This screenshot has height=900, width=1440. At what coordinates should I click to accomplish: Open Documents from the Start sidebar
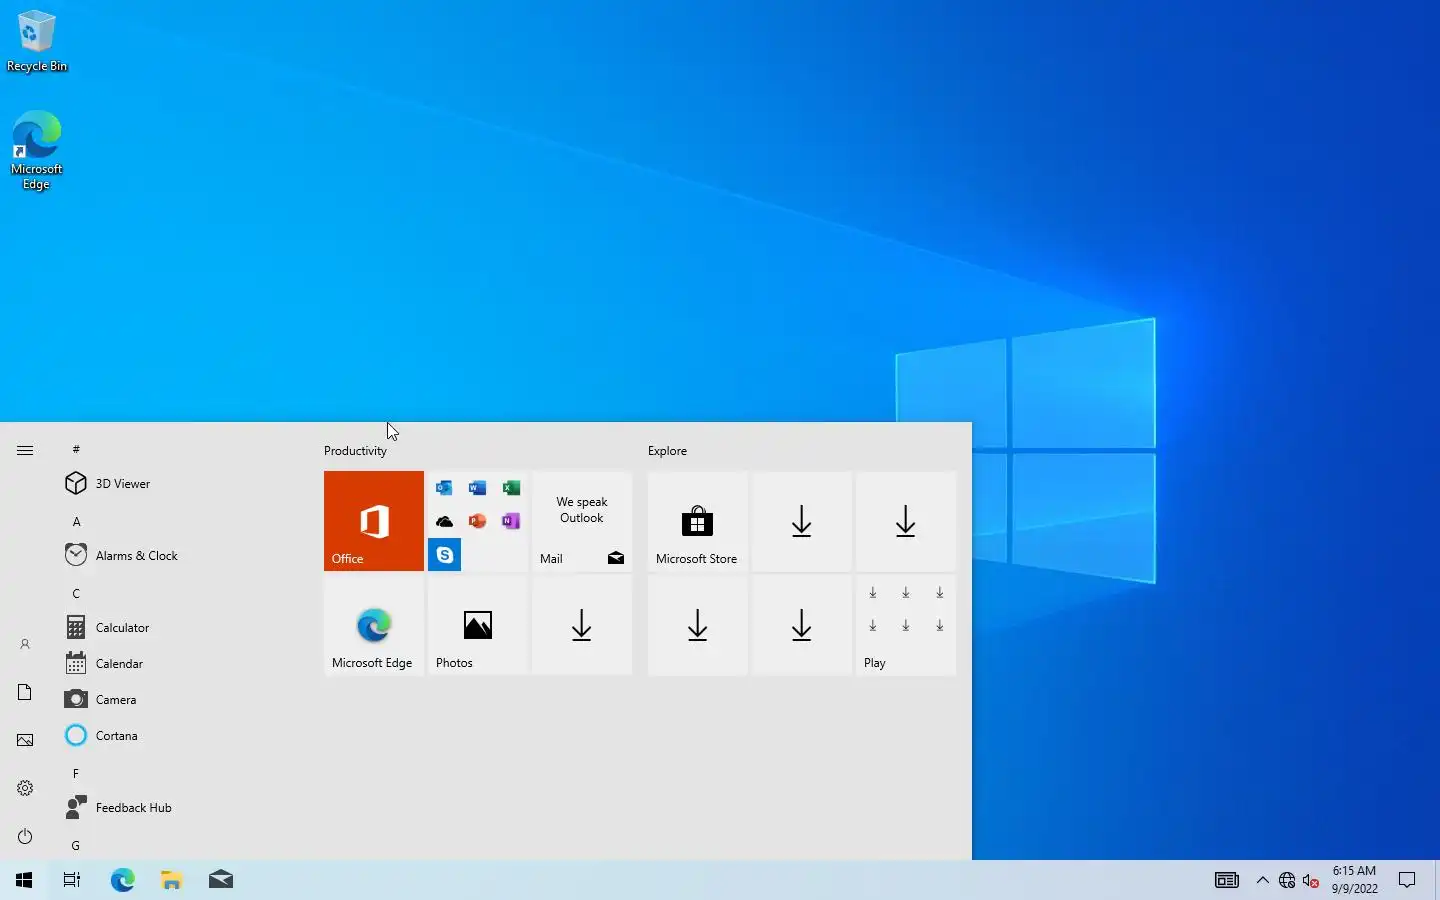coord(25,693)
